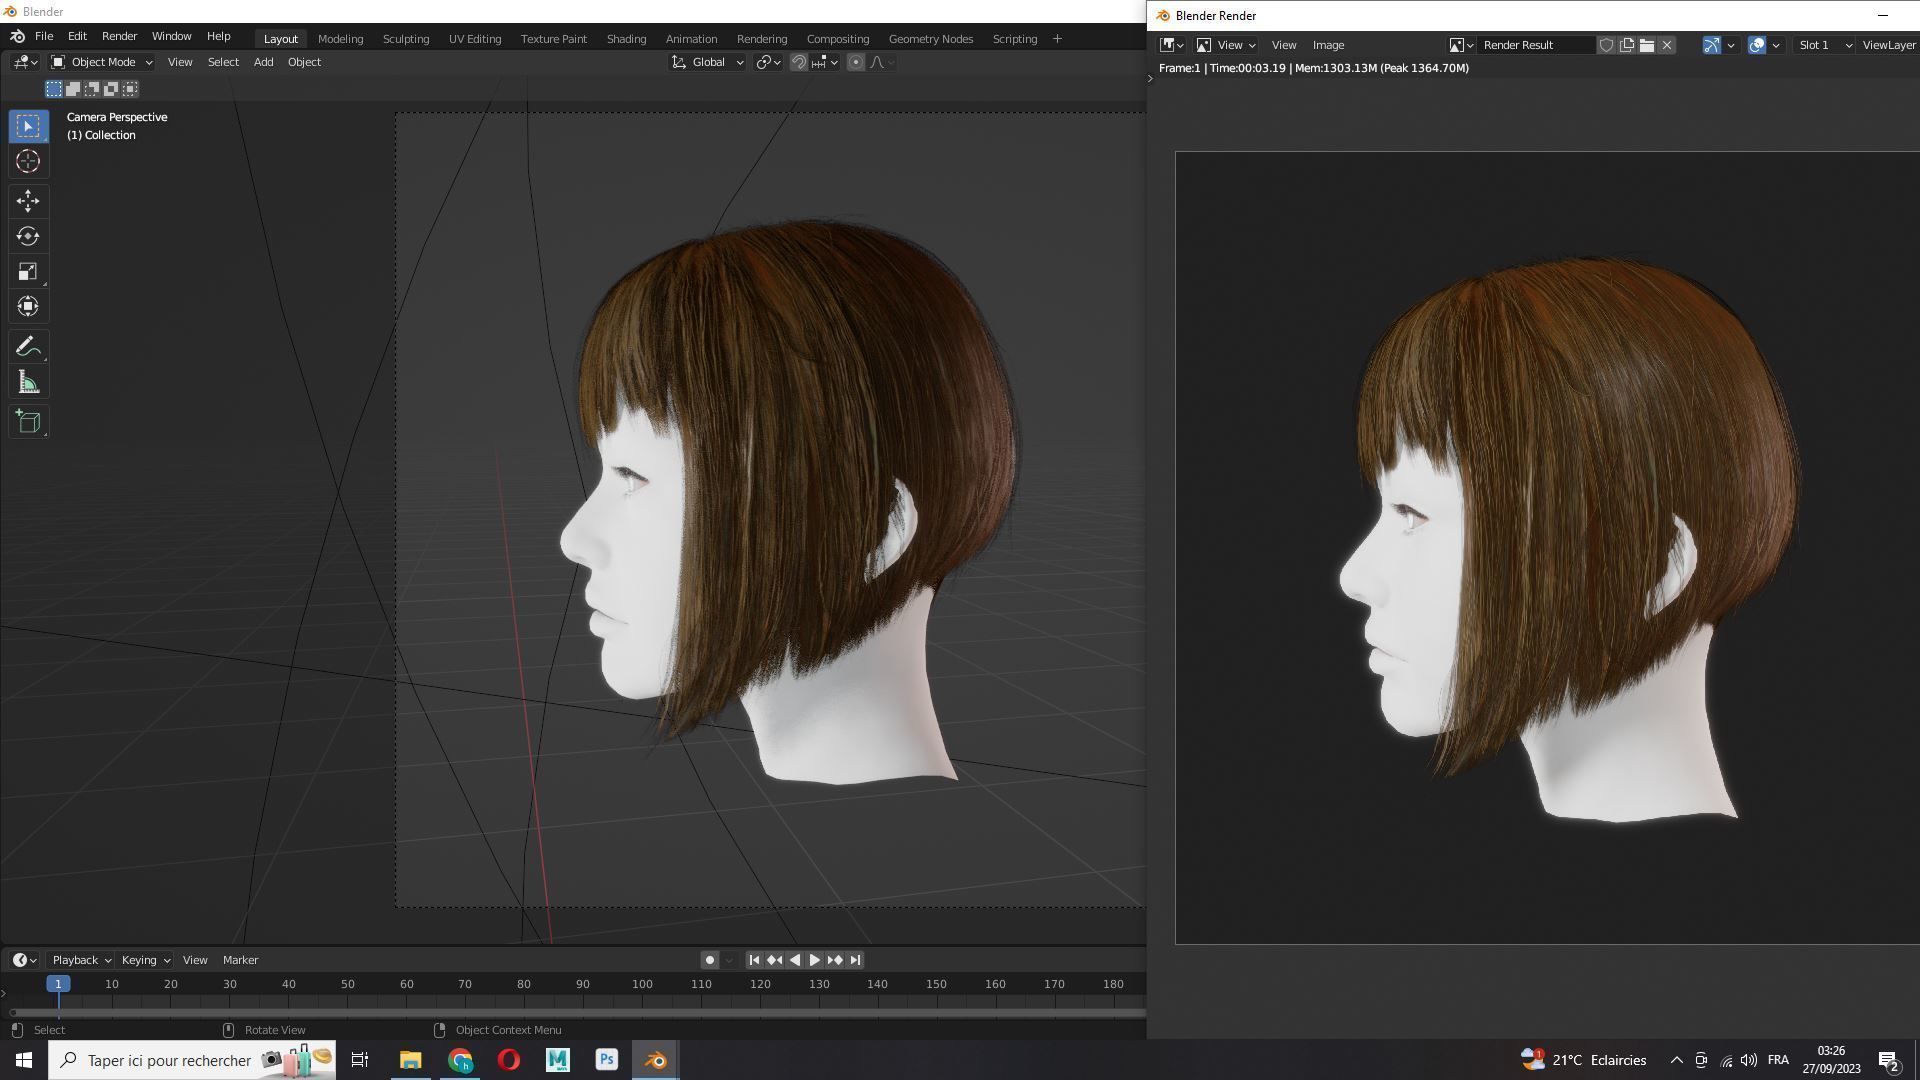
Task: Switch to the Geometry Nodes workspace tab
Action: click(931, 39)
